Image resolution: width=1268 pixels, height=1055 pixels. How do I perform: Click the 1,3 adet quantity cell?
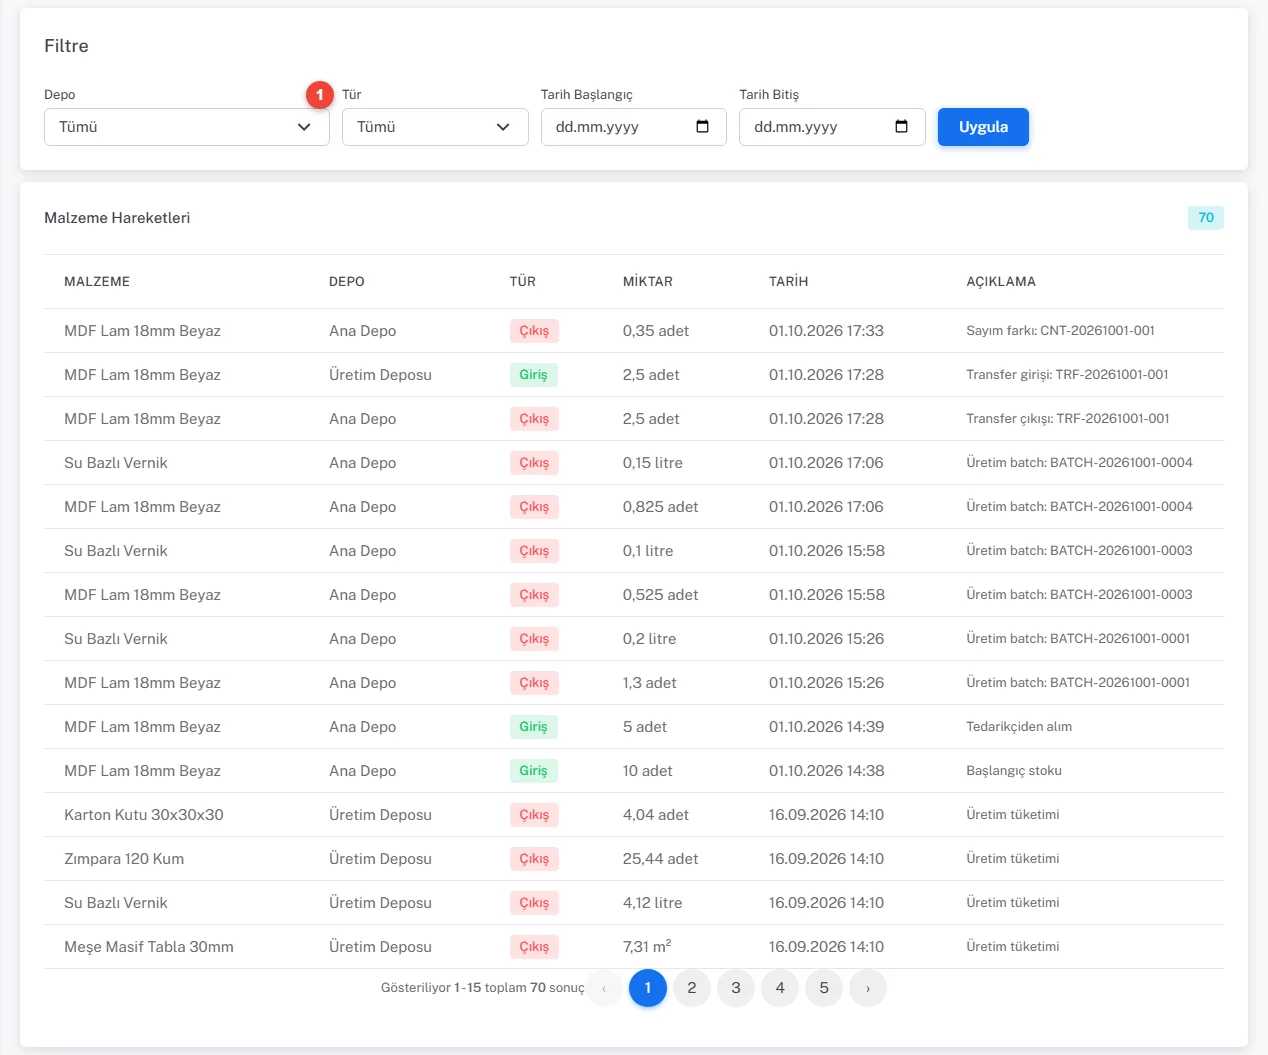click(649, 683)
